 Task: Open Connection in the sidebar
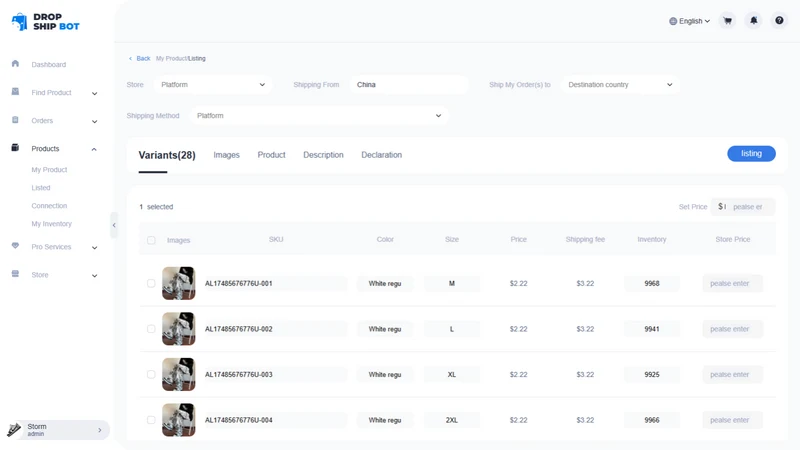49,206
